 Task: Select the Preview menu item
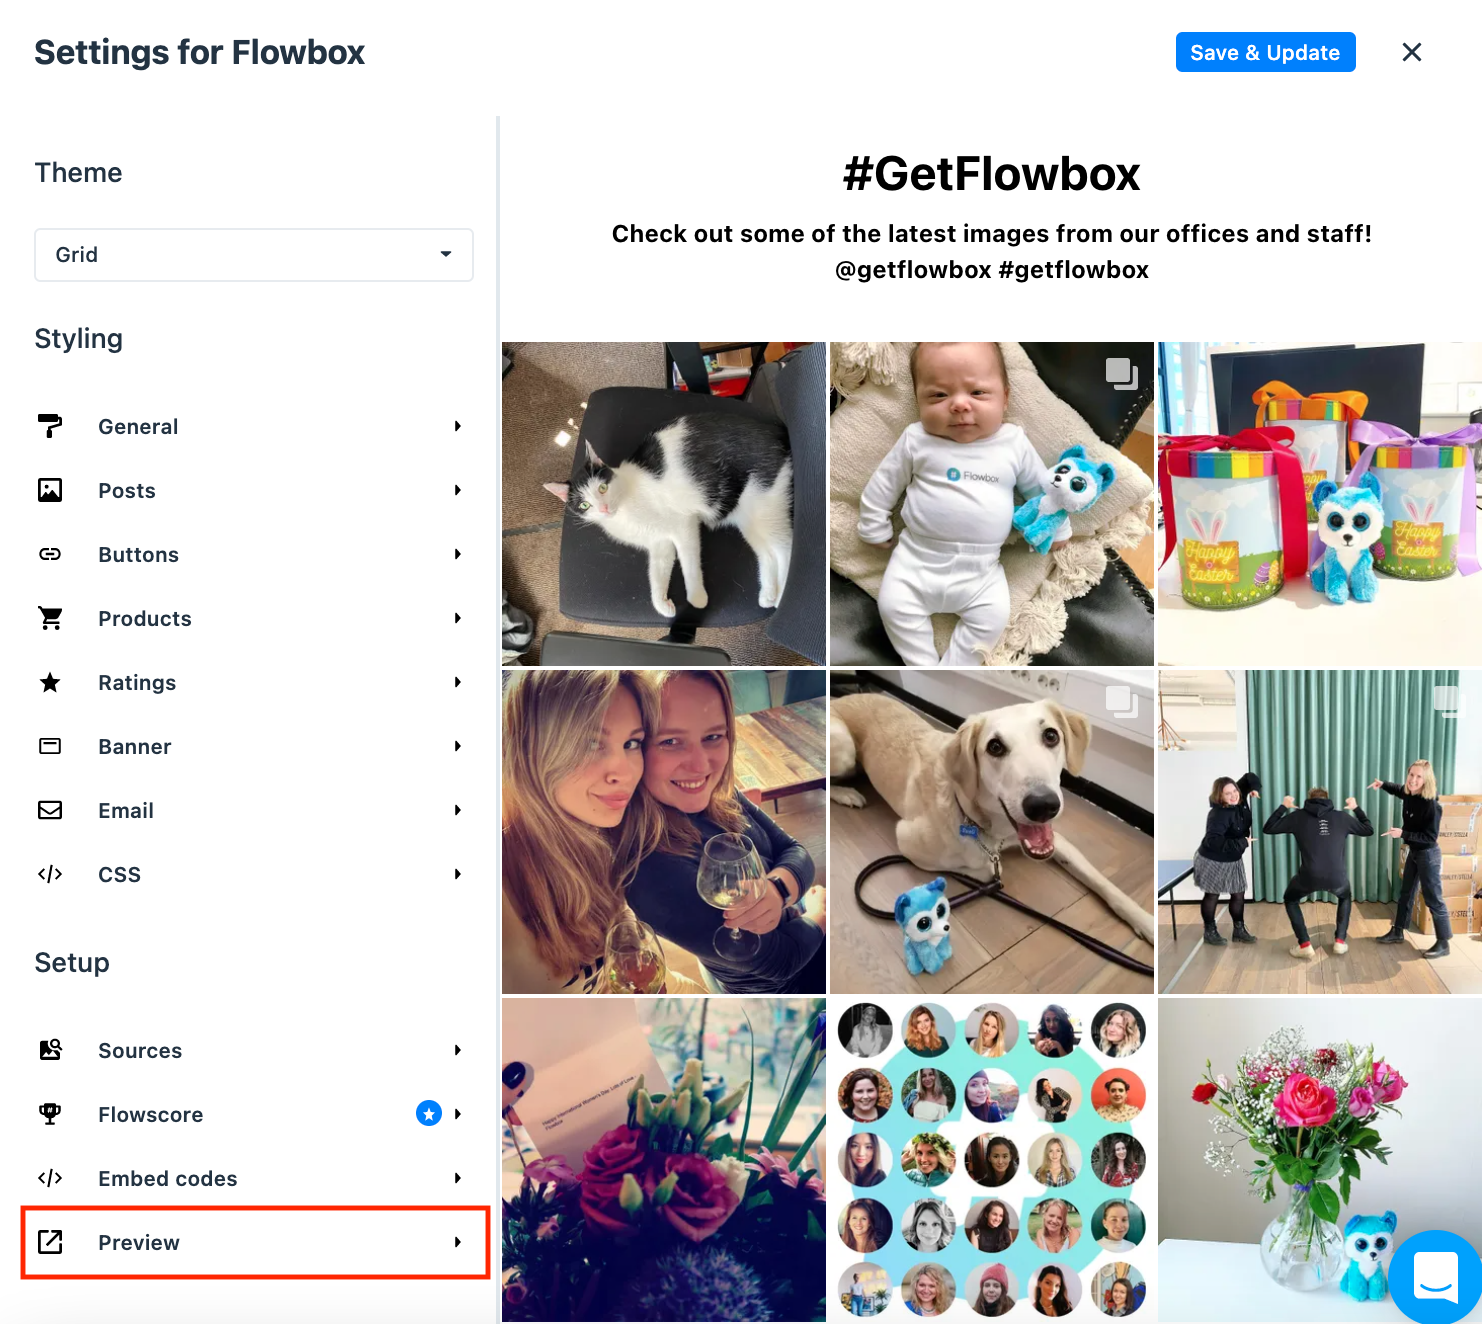pos(139,1242)
